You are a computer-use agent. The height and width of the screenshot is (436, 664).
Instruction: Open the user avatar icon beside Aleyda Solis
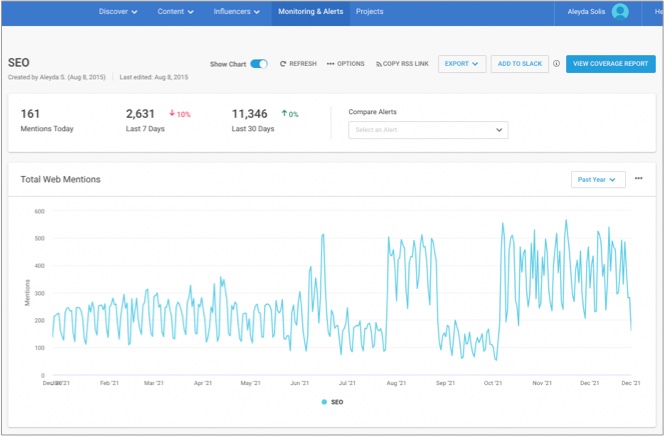click(620, 12)
